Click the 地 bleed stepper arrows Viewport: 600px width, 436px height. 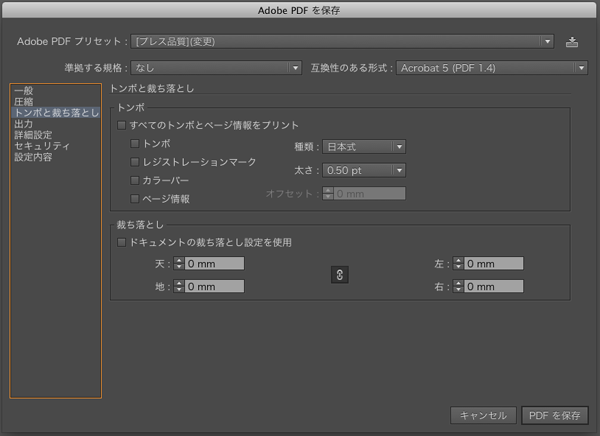[x=179, y=286]
